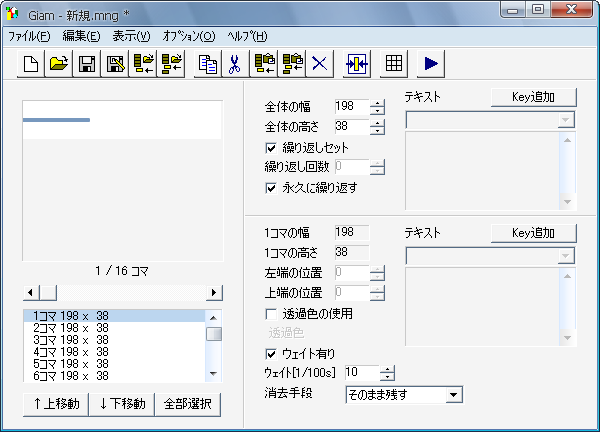Click the frame list scrollbar thumb
The image size is (600, 432).
[214, 334]
